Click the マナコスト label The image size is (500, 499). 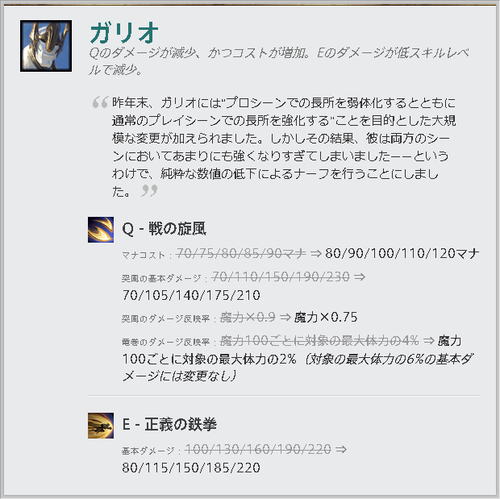[x=143, y=255]
